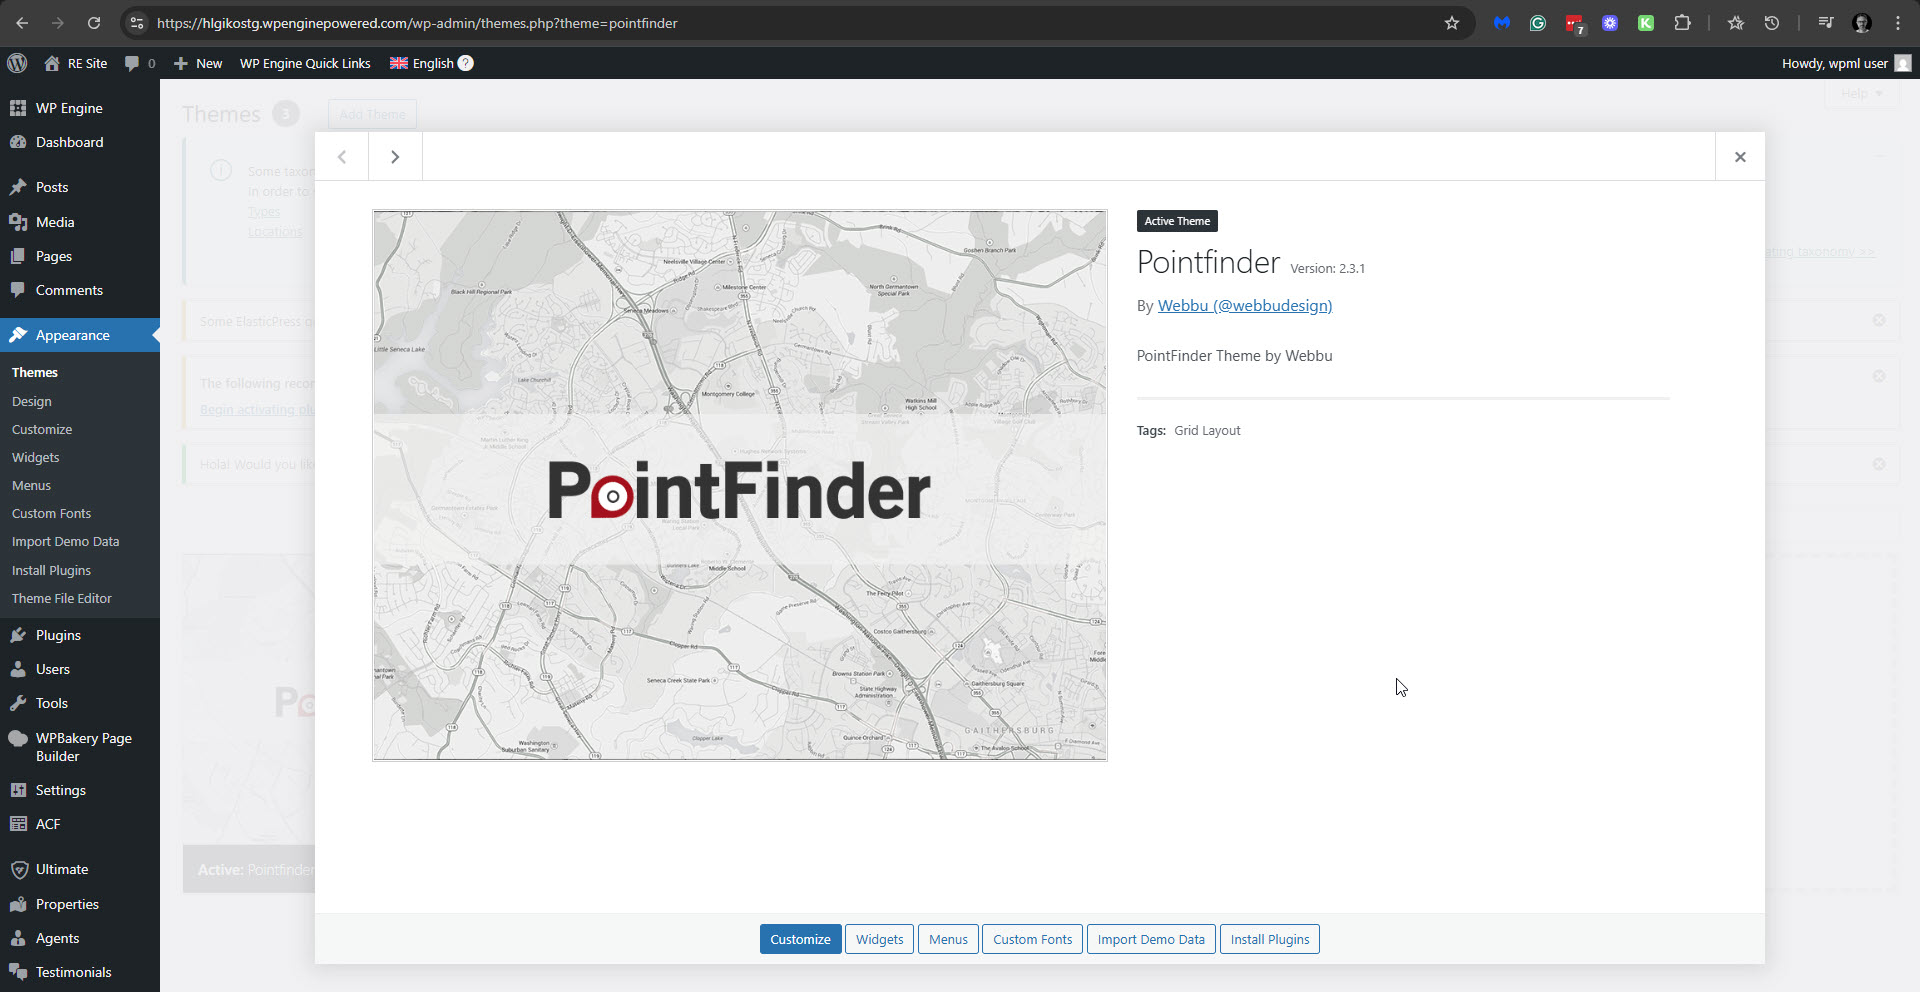Open Widgets in Appearance submenu
Viewport: 1920px width, 992px height.
pyautogui.click(x=36, y=457)
